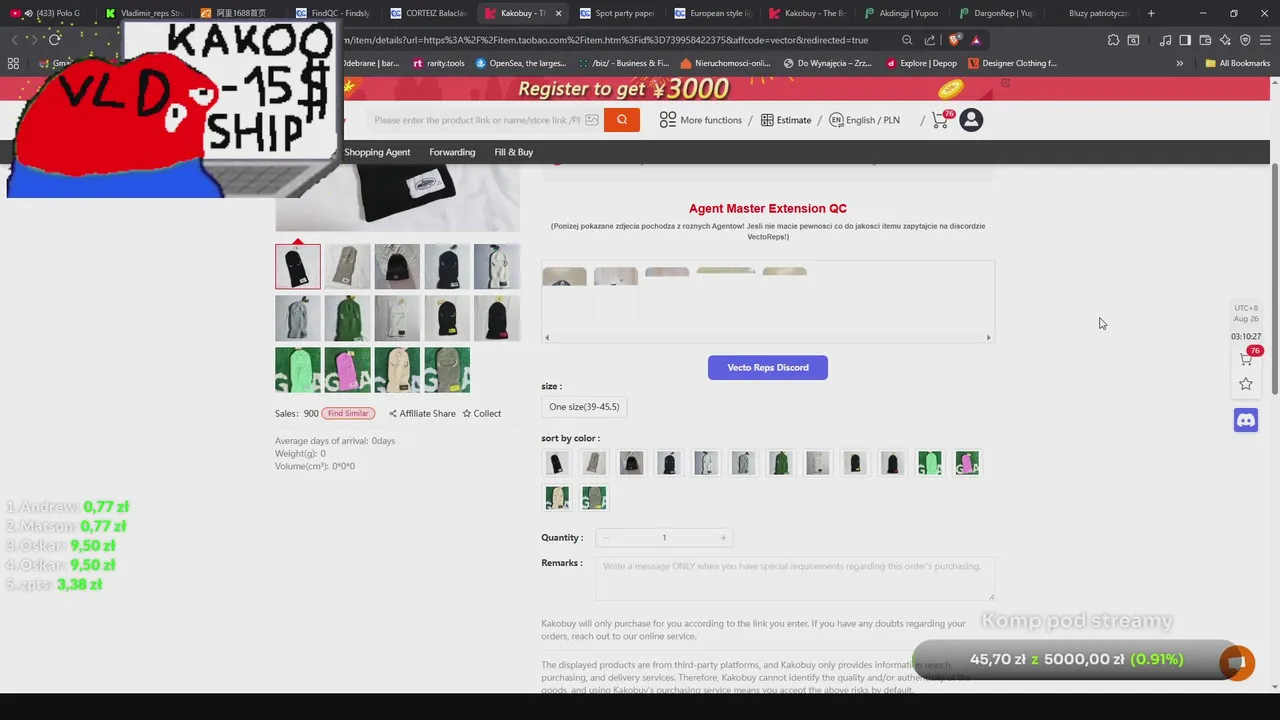The image size is (1280, 720).
Task: Open the shopping cart in the header
Action: 941,120
